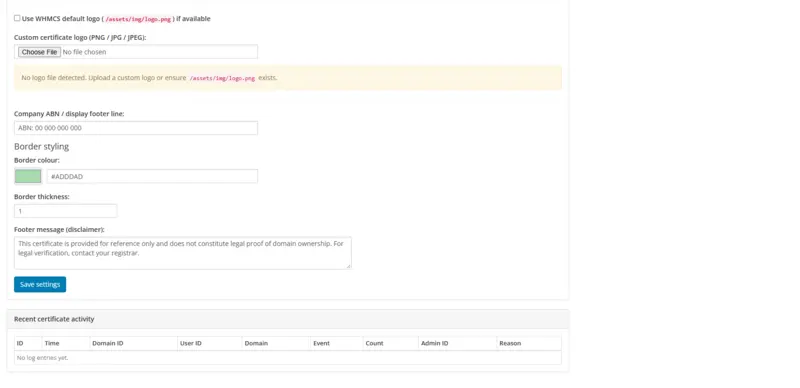Click the /assets/img/logo.png code in the checkbox label
800x388 pixels.
click(138, 19)
